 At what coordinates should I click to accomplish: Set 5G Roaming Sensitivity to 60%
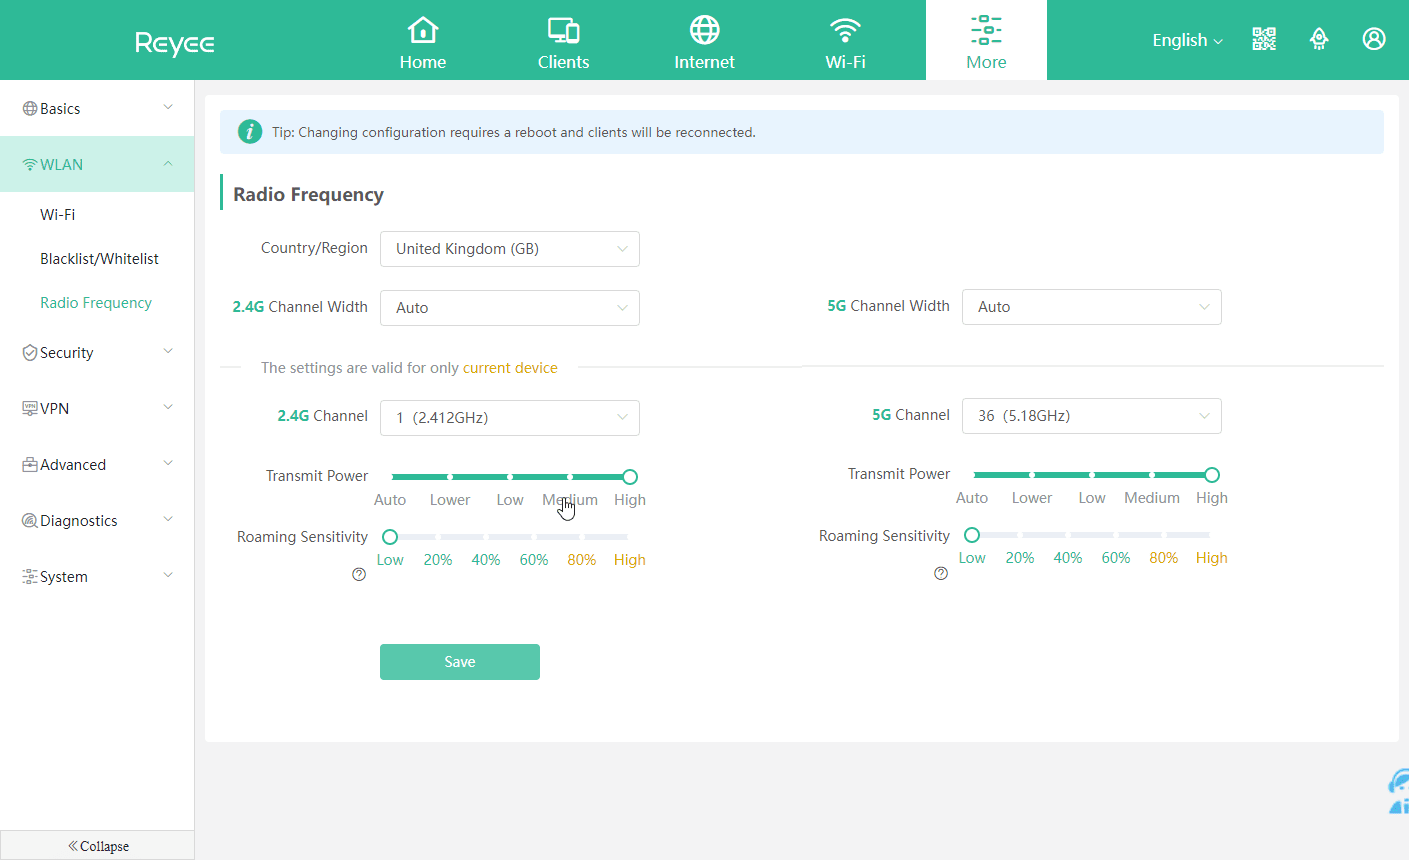click(x=1116, y=536)
